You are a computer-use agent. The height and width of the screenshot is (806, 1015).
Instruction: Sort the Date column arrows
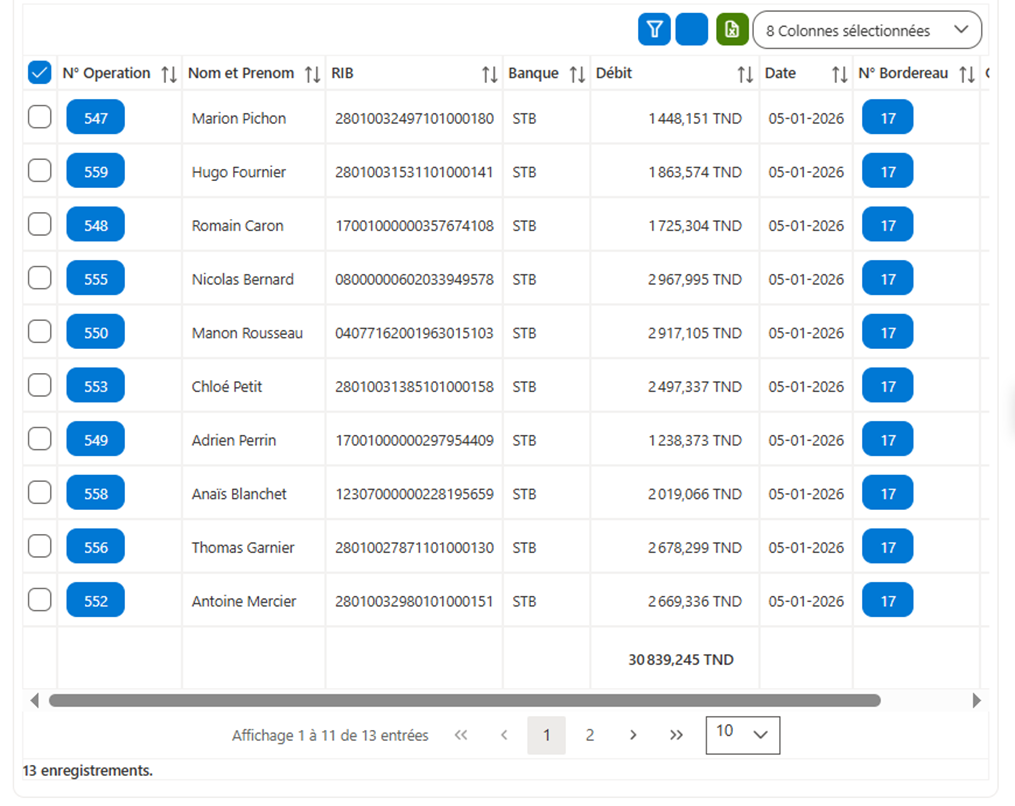click(840, 74)
